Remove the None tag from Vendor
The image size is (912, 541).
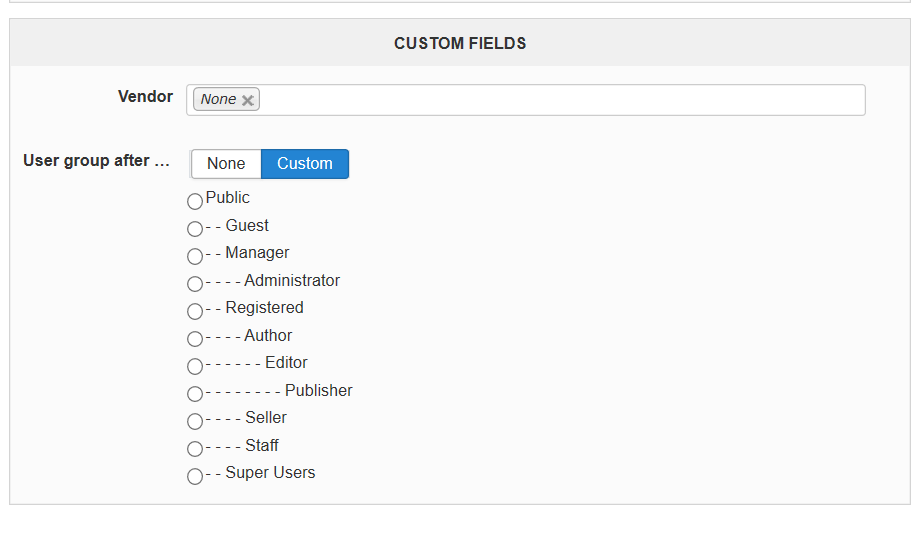tap(248, 100)
